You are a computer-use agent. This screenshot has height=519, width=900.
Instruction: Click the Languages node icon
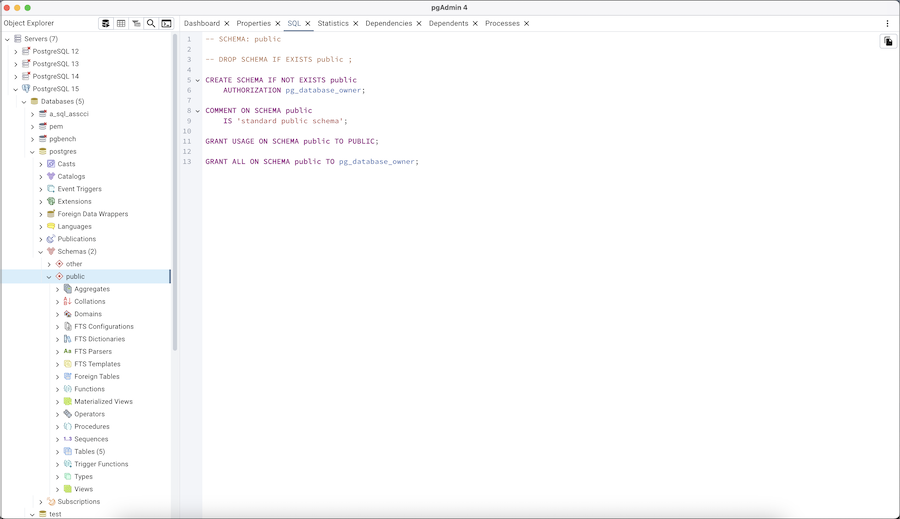(51, 226)
